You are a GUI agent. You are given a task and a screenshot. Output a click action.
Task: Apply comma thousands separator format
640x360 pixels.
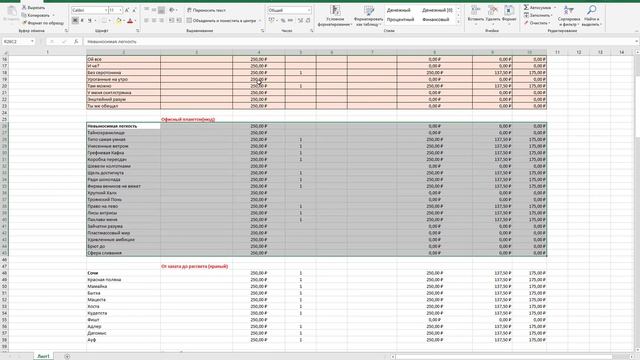click(290, 20)
